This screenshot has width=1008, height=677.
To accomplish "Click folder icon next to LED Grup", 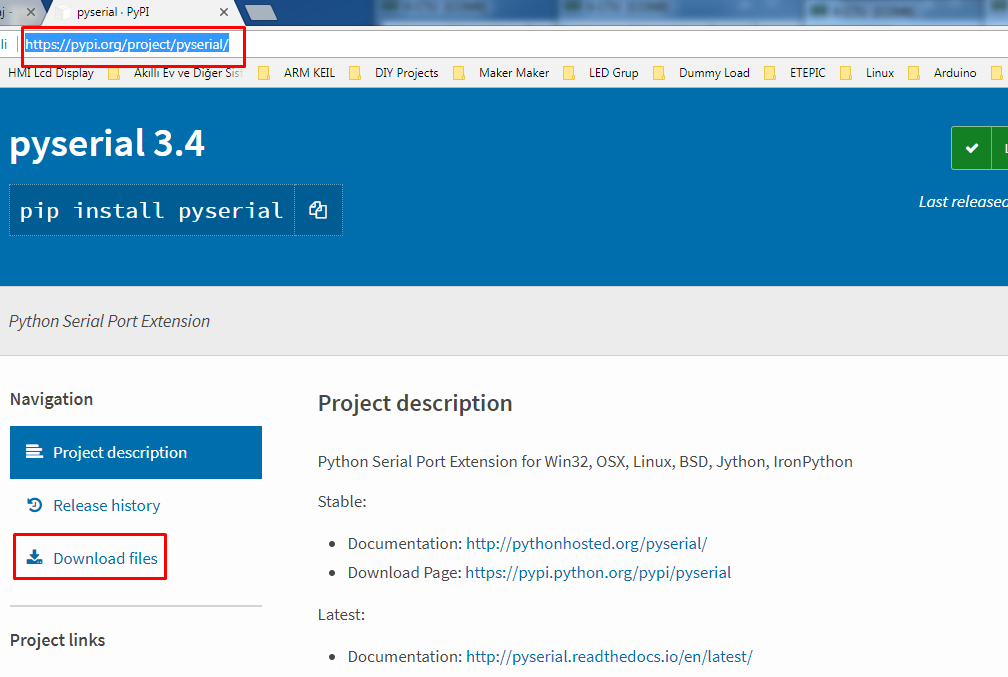I will coord(568,73).
